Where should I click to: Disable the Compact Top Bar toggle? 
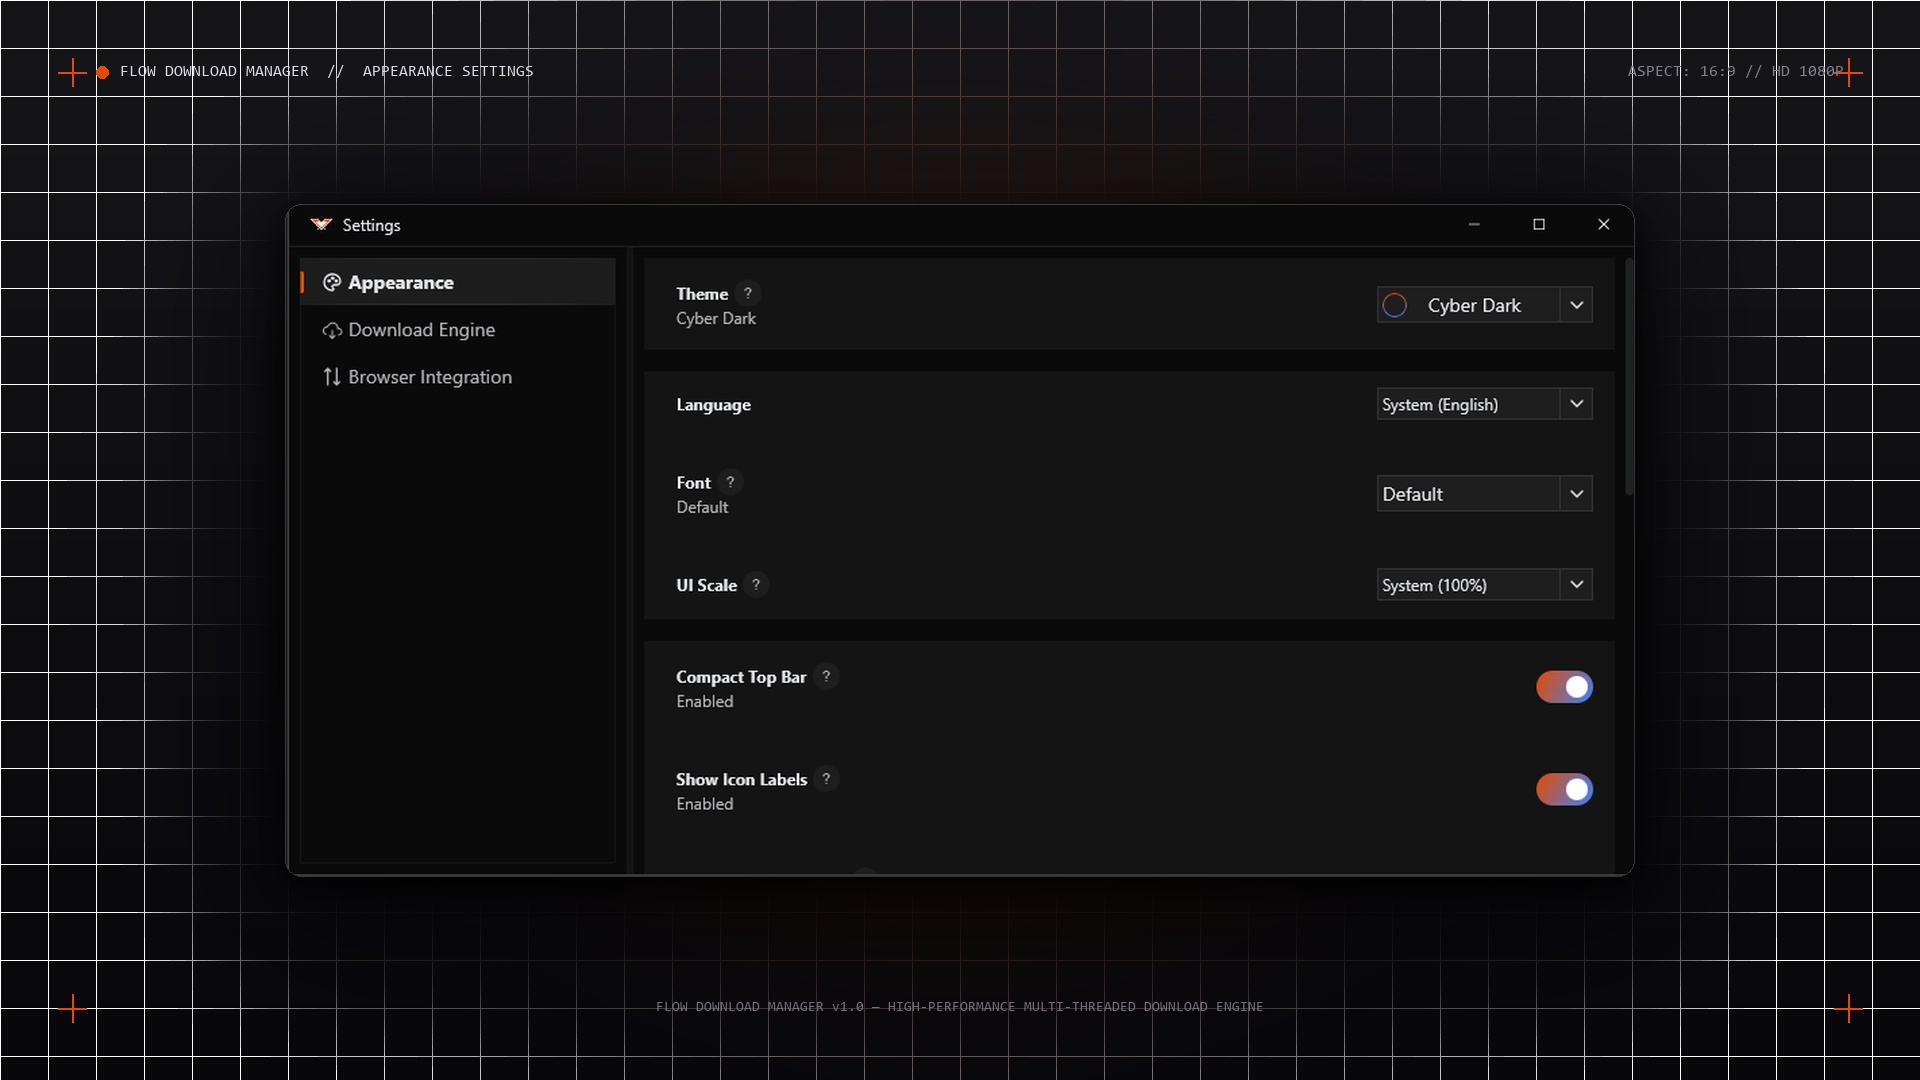1564,687
